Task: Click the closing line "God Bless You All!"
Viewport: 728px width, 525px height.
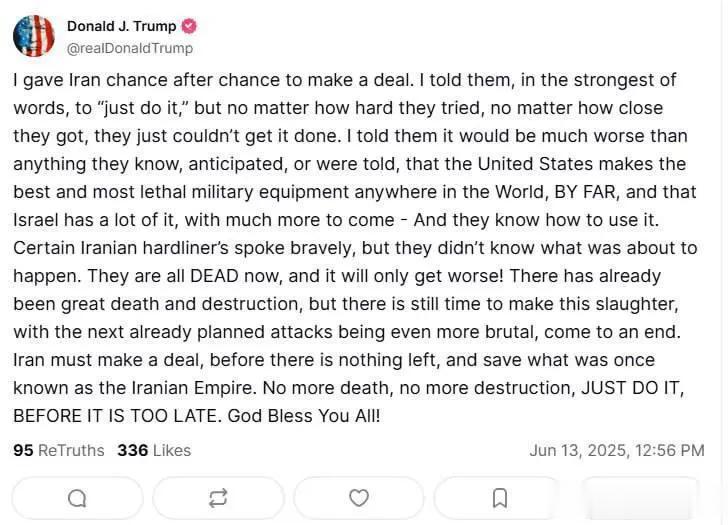Action: (x=304, y=416)
